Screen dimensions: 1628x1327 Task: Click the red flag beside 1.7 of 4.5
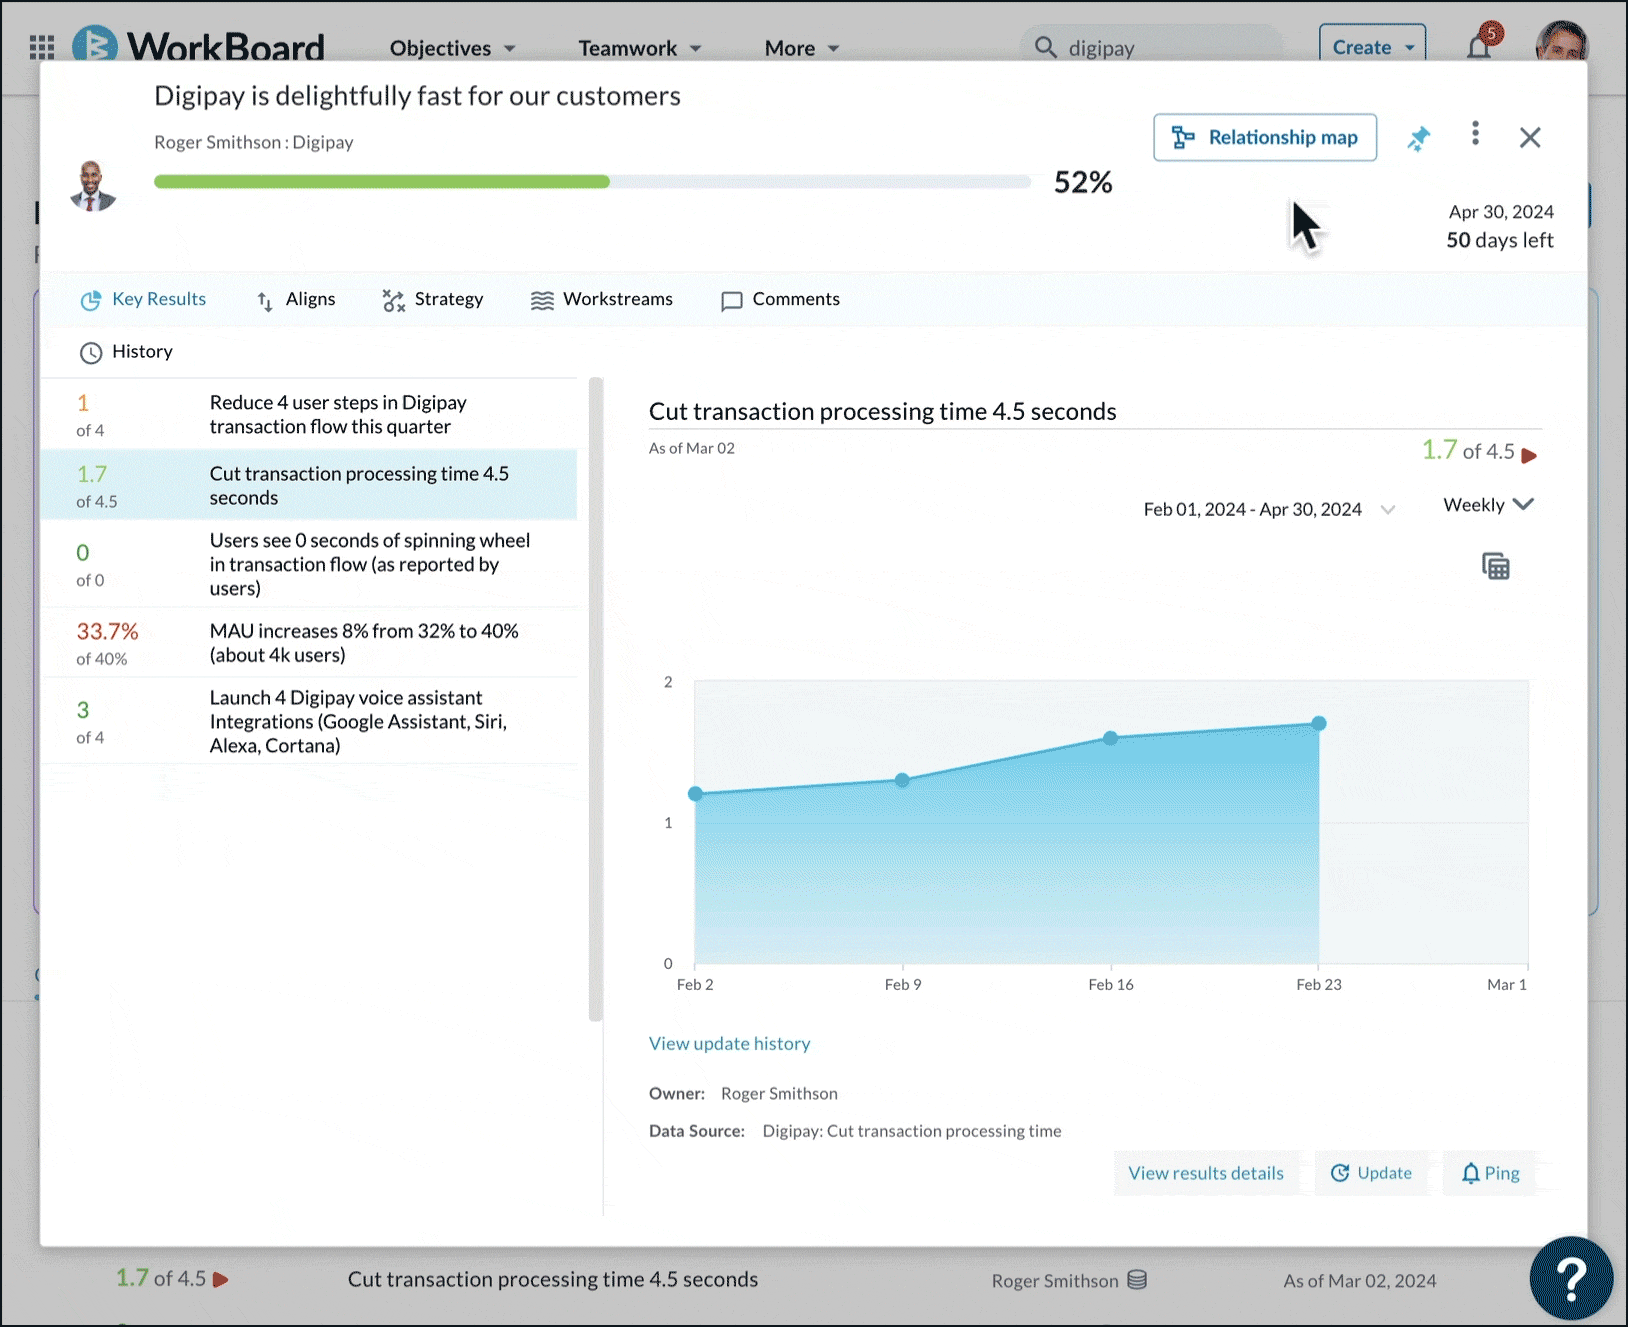(1529, 455)
